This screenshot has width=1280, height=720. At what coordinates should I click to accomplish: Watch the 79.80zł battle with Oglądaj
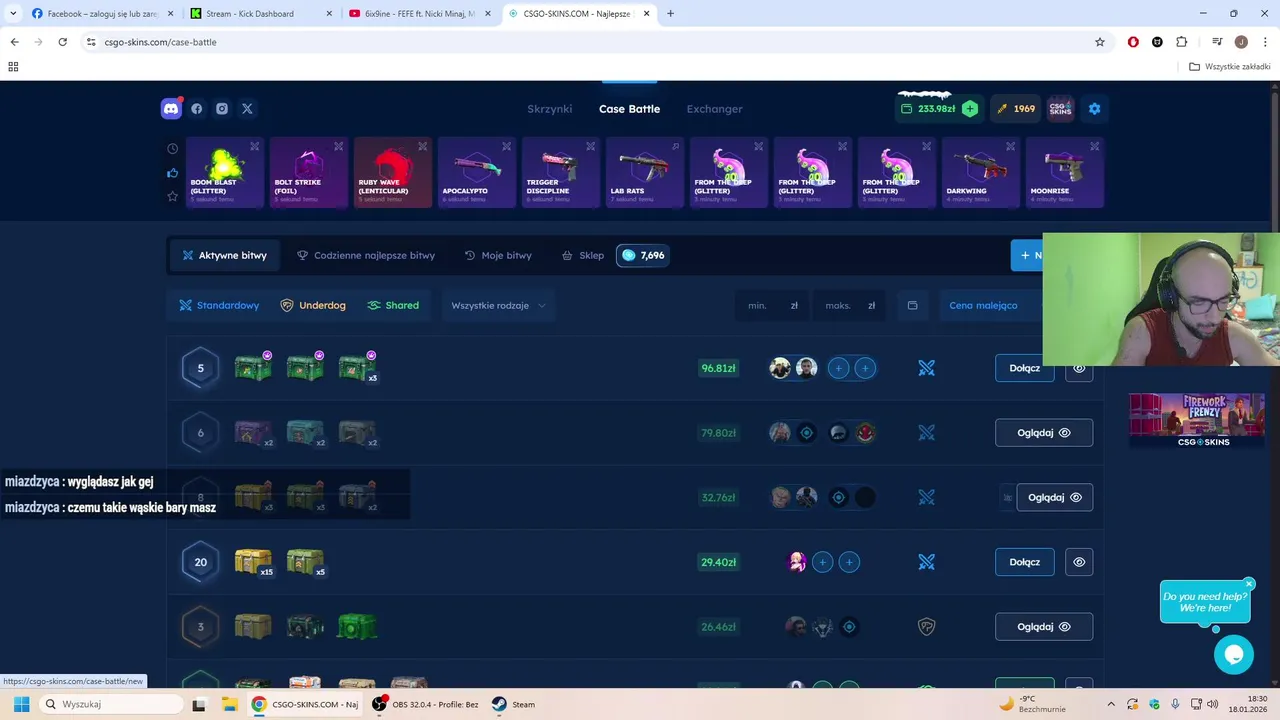pyautogui.click(x=1043, y=433)
